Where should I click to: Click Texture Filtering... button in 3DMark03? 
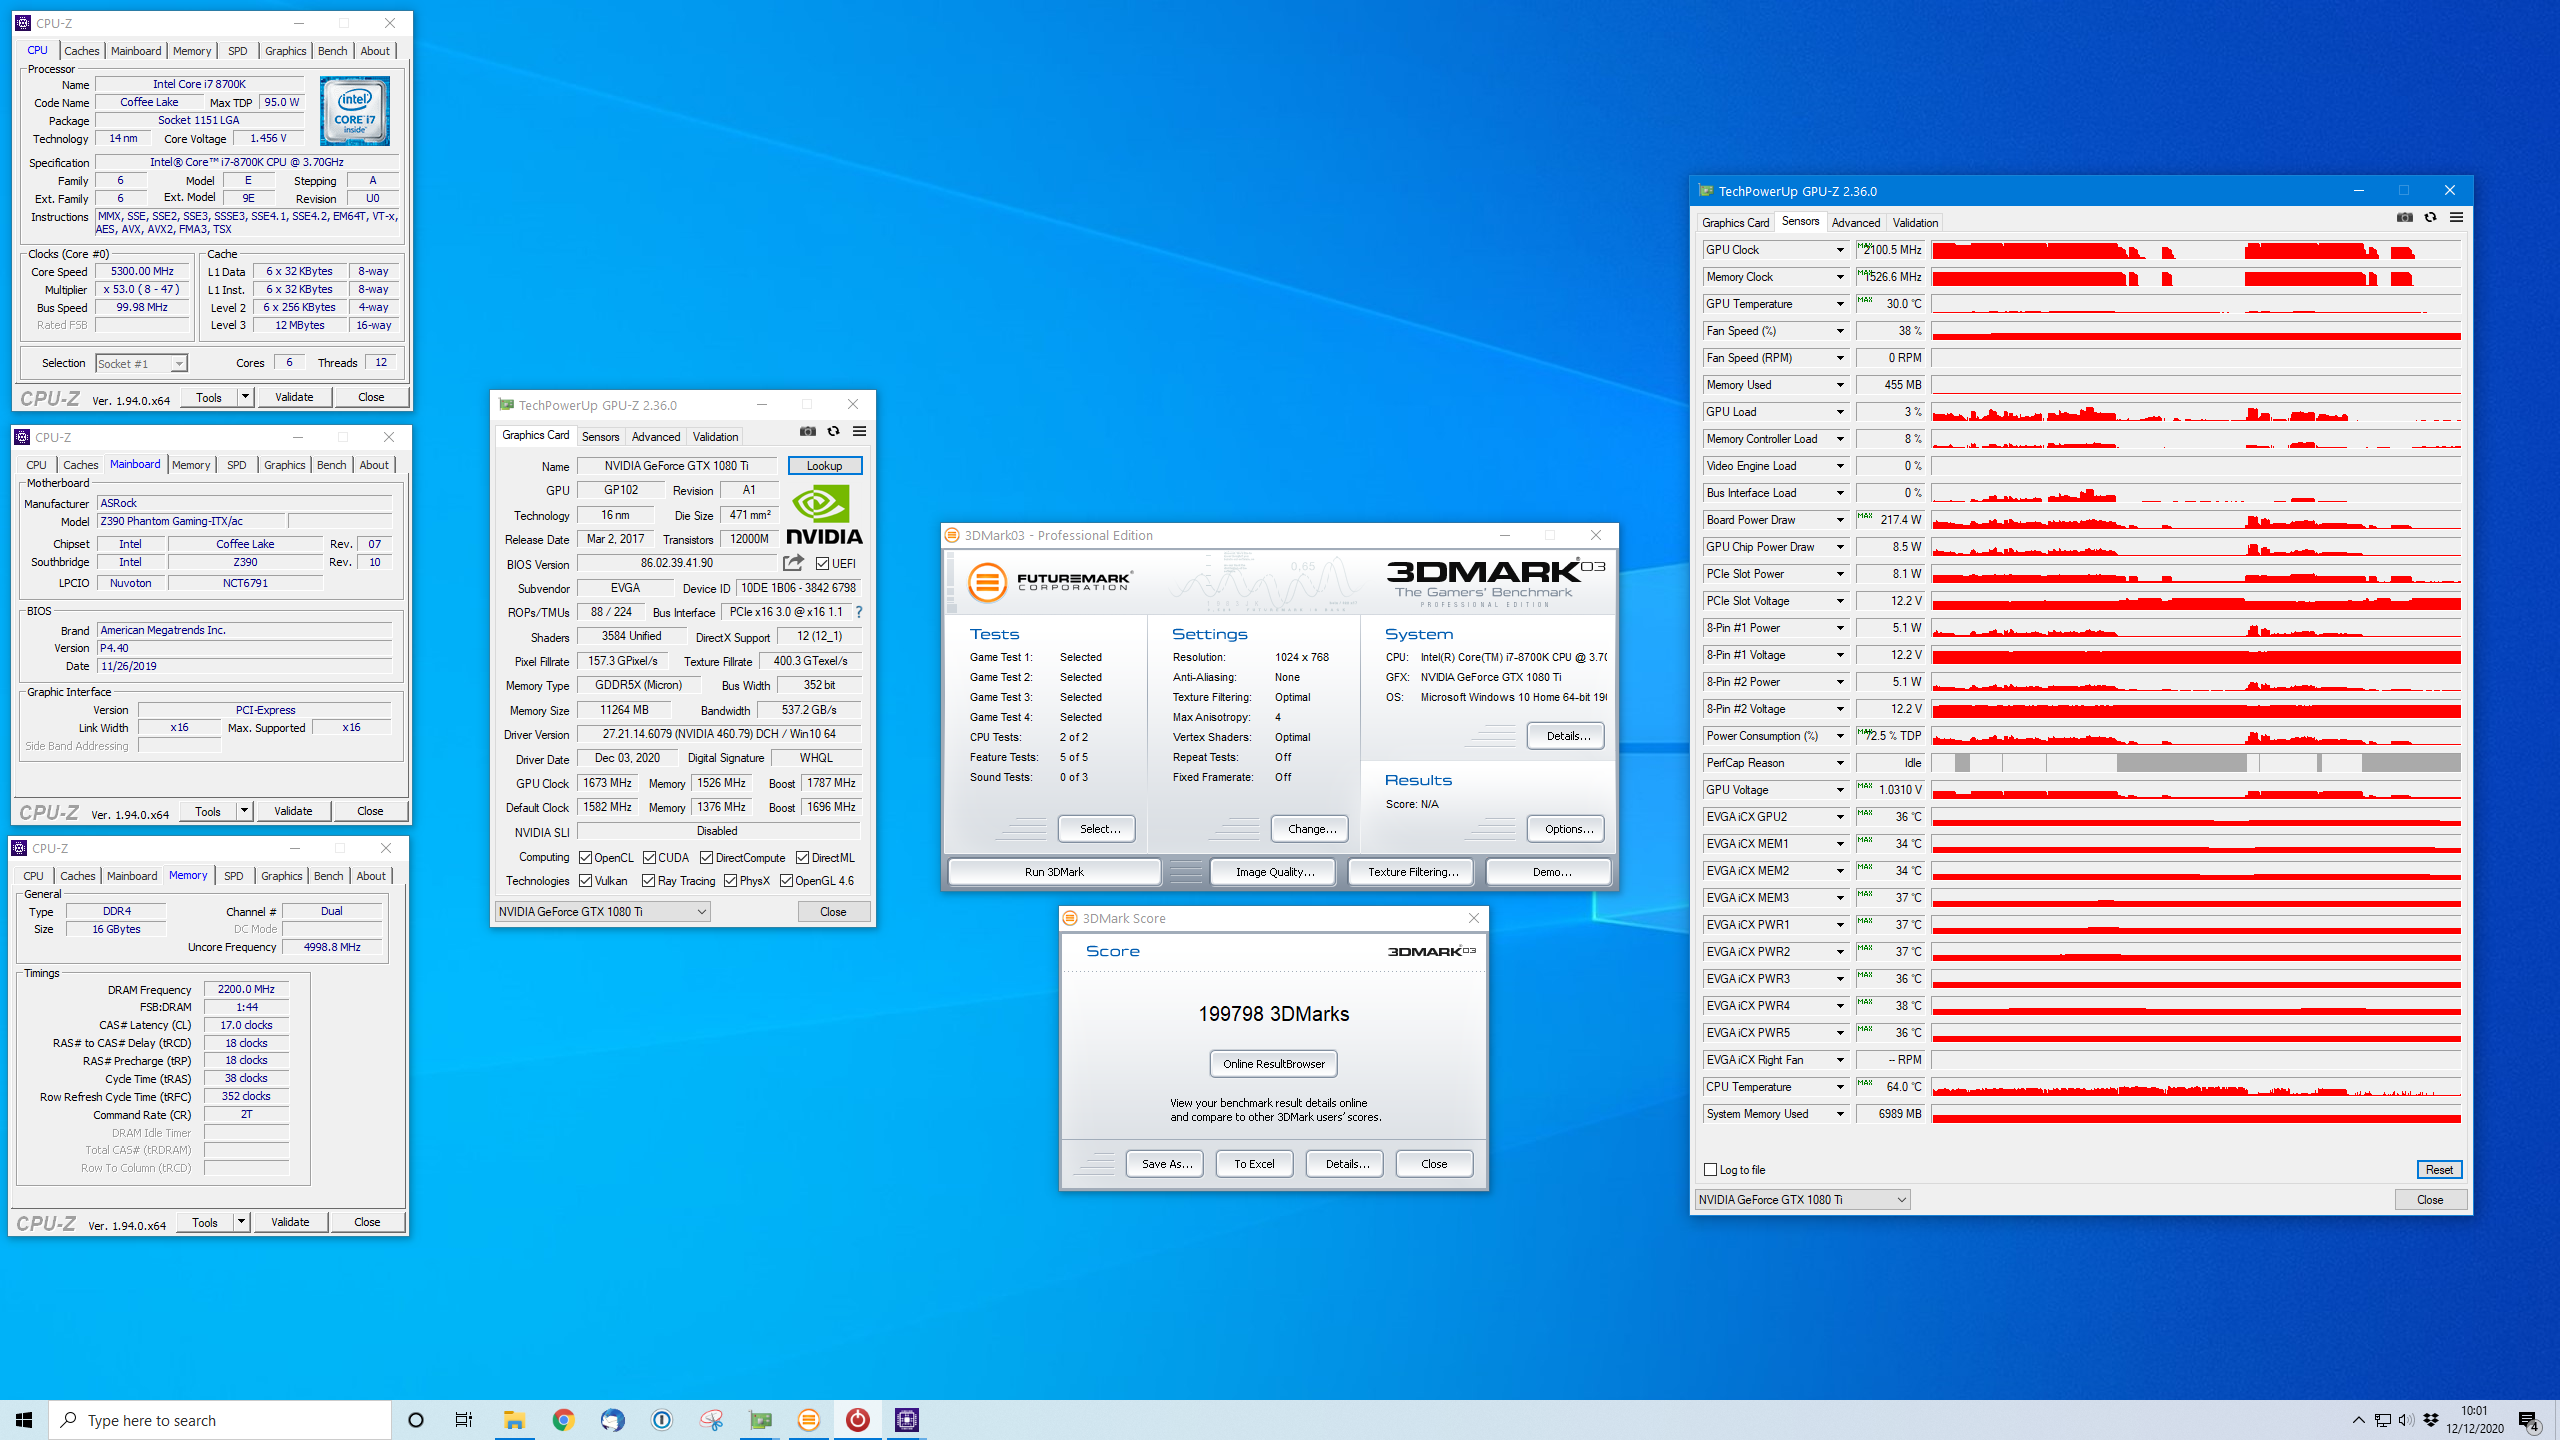coord(1413,872)
